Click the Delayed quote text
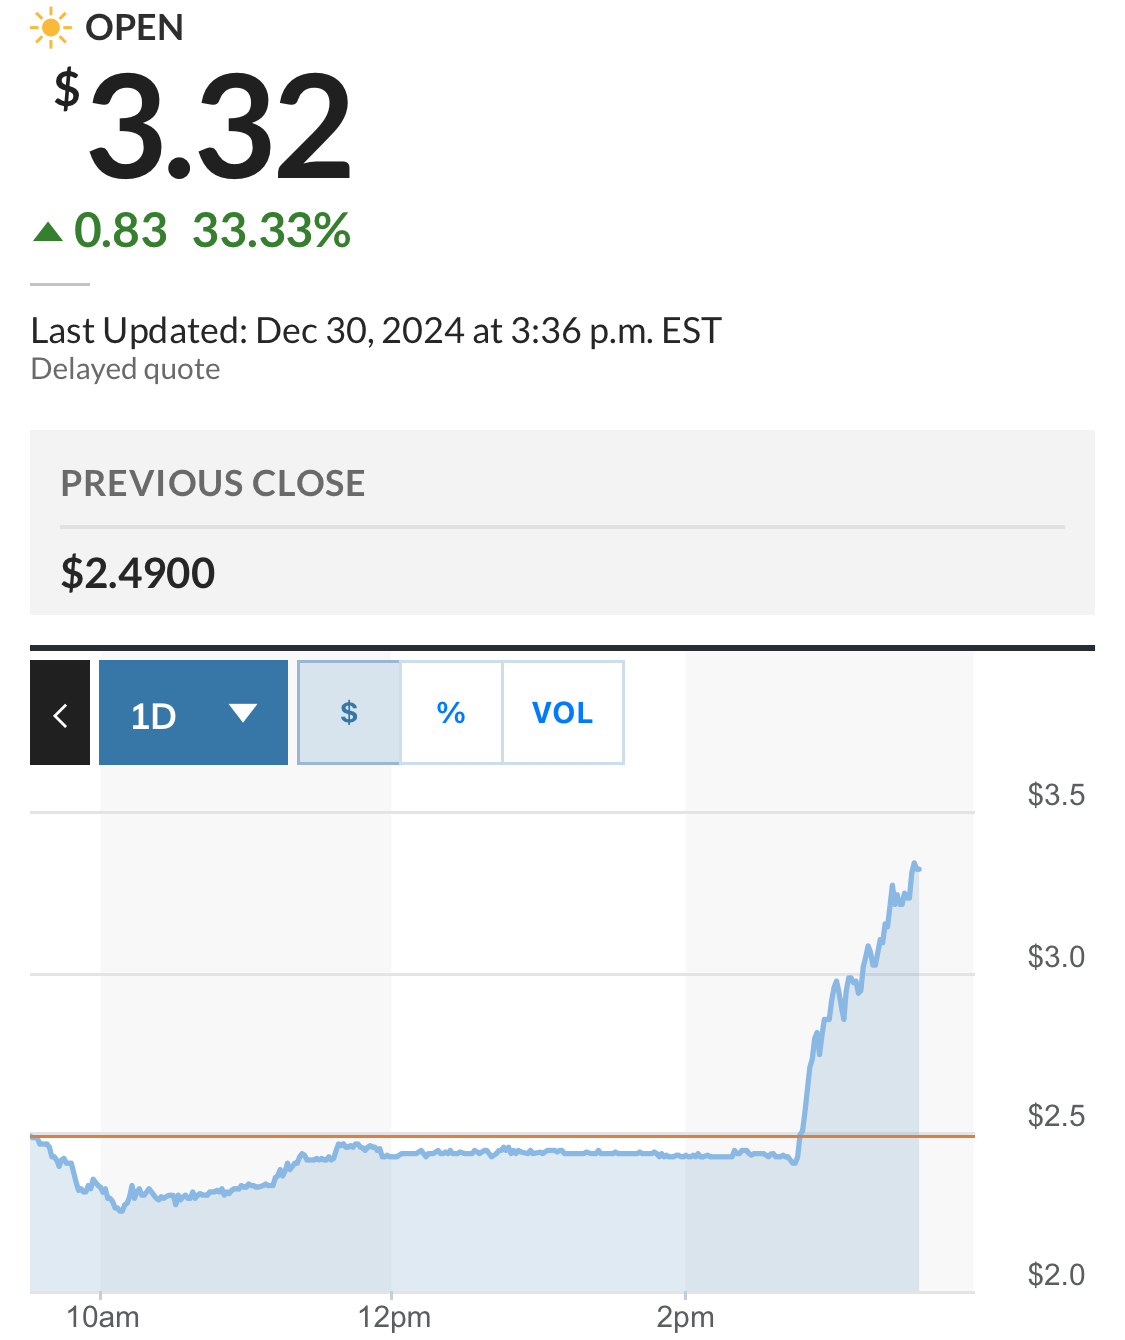This screenshot has width=1125, height=1340. pyautogui.click(x=125, y=369)
